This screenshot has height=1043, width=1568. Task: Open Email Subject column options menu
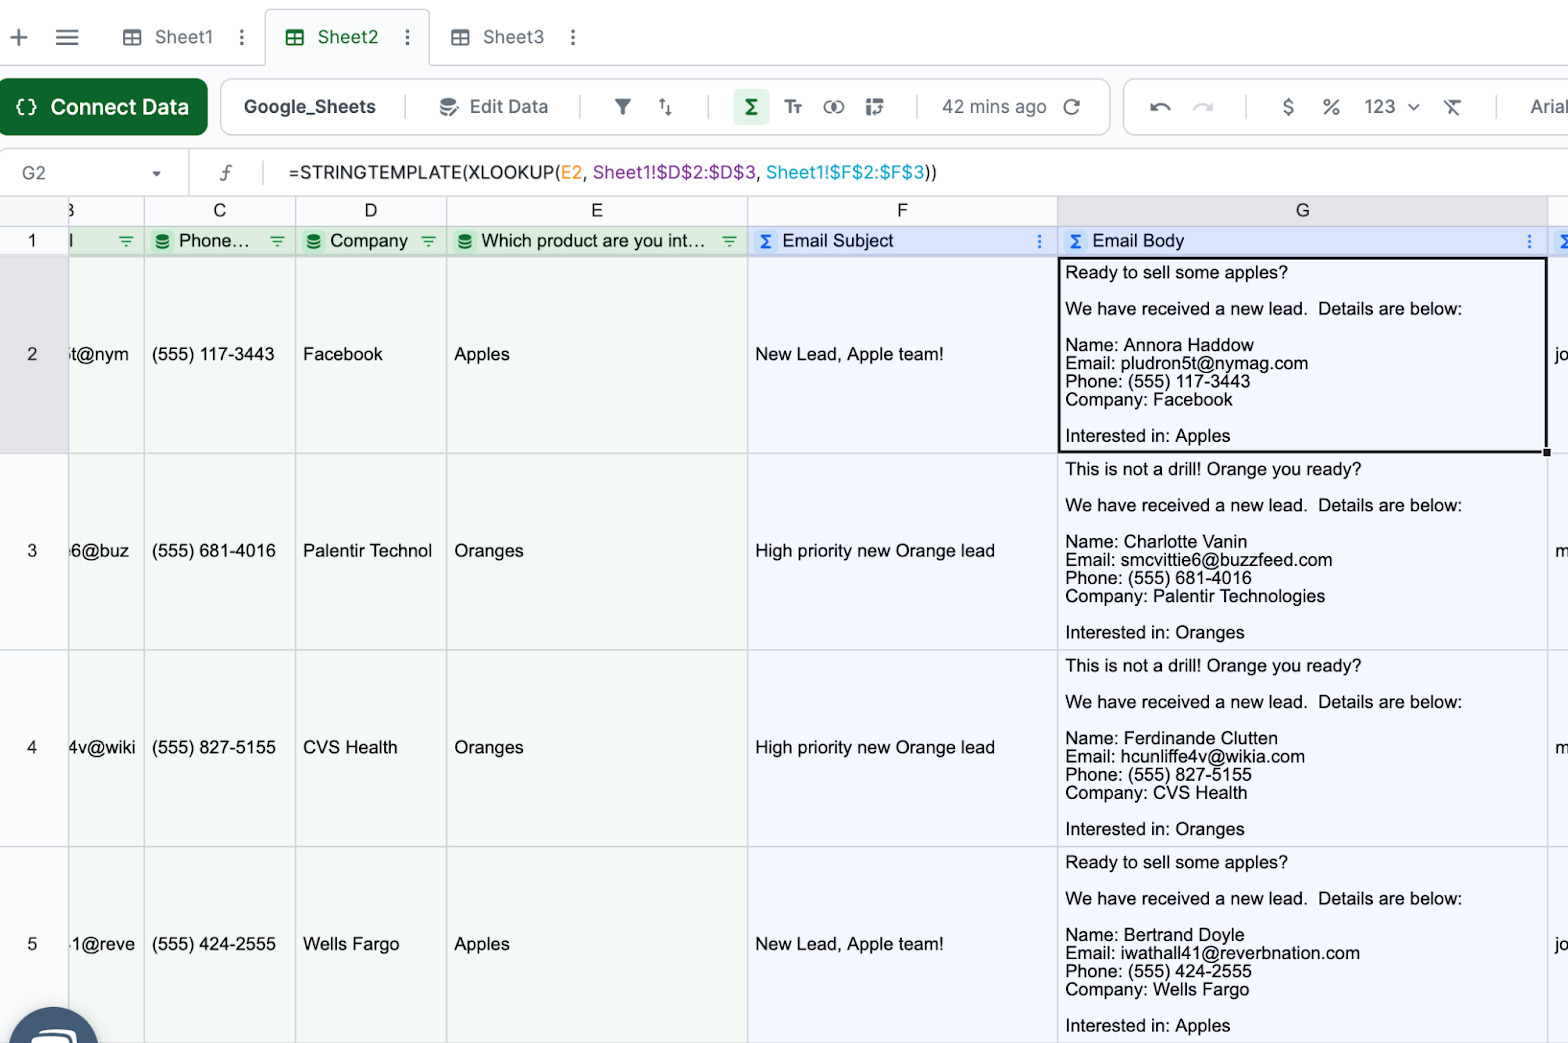[1039, 241]
